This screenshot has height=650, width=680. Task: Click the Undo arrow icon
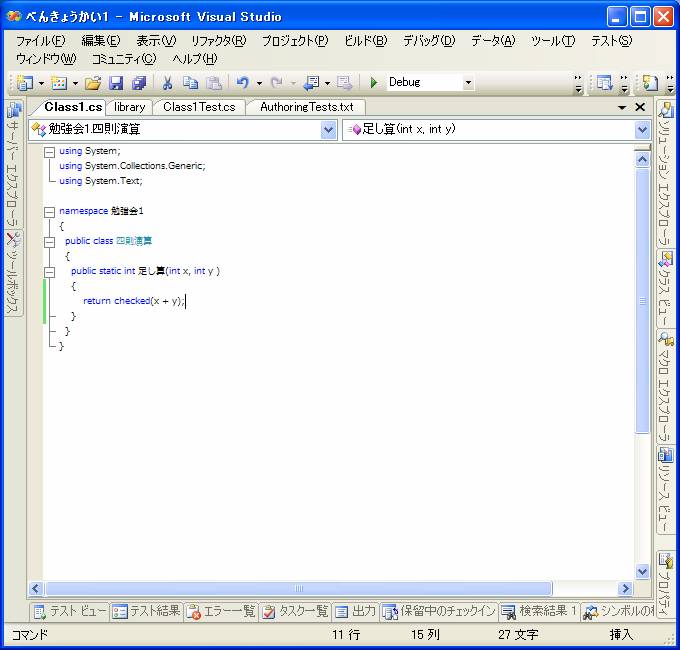pyautogui.click(x=242, y=83)
